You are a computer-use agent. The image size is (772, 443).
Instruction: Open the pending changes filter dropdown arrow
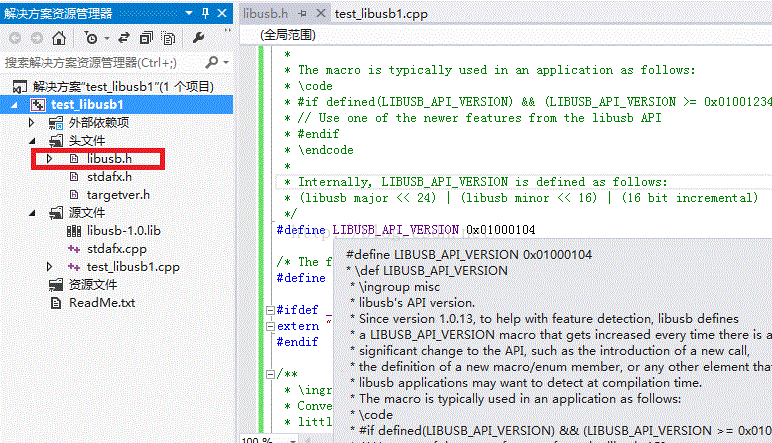point(106,38)
